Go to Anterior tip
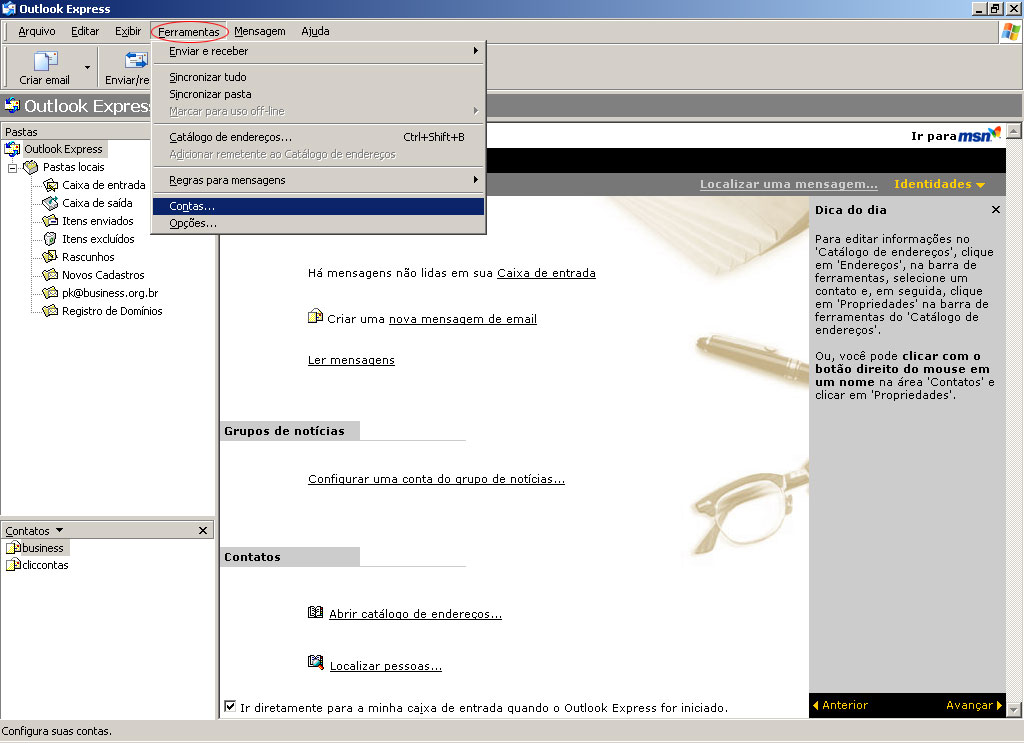Viewport: 1024px width, 743px height. click(x=840, y=705)
